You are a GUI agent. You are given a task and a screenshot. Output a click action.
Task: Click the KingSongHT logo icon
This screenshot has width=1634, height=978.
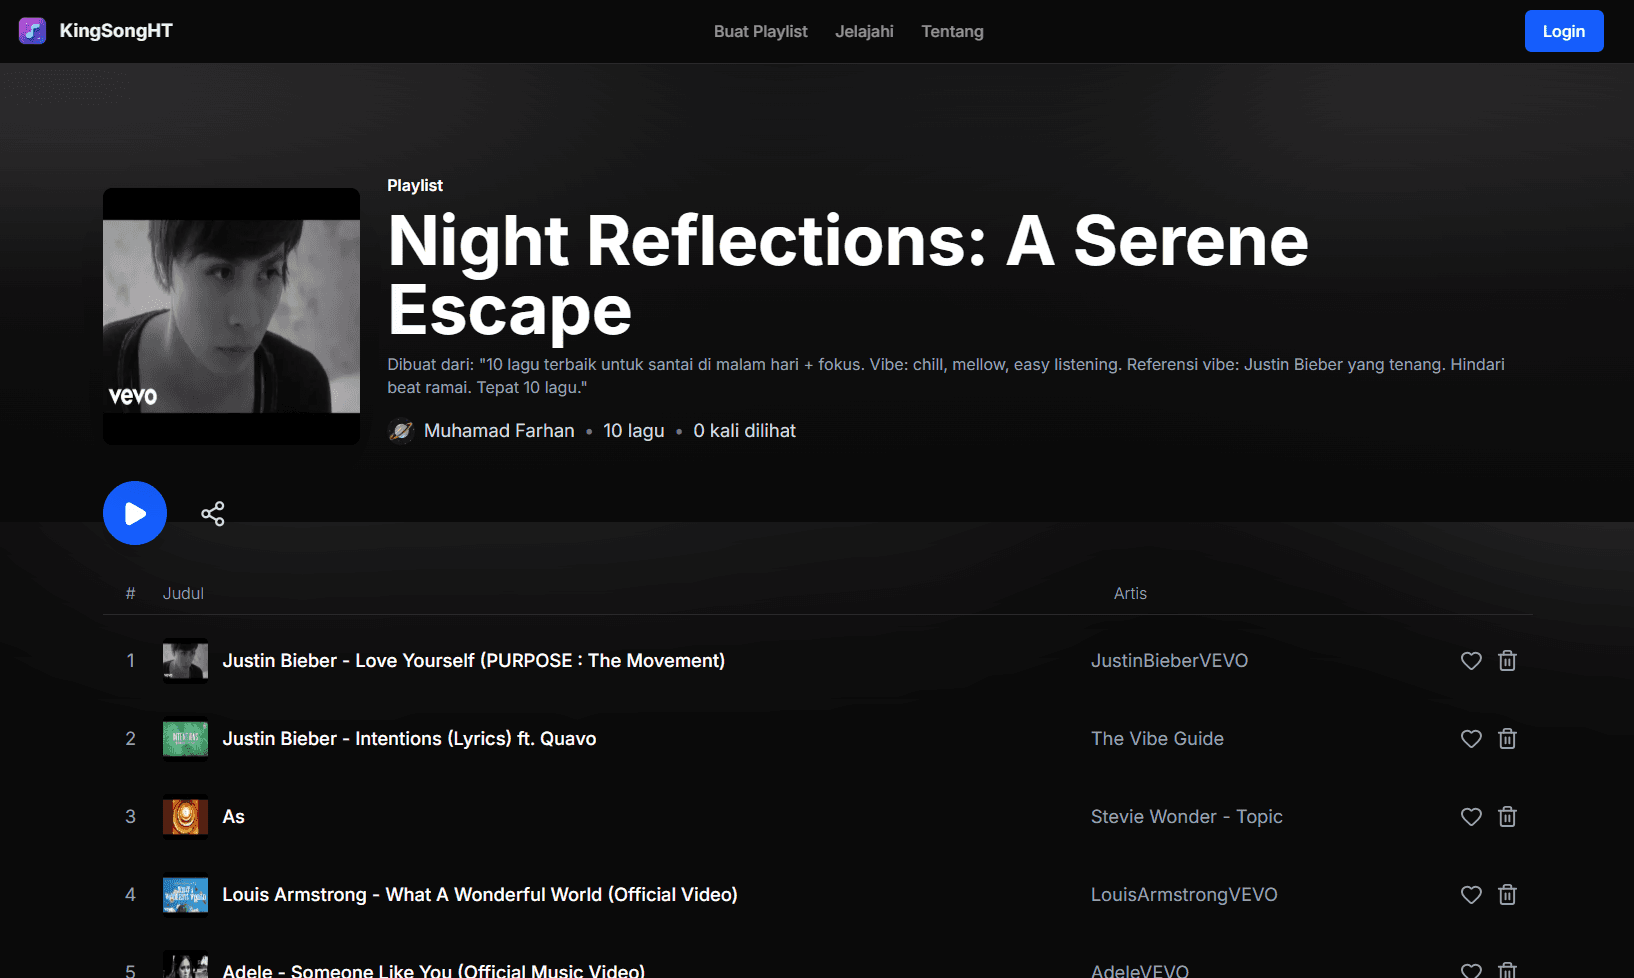click(32, 31)
